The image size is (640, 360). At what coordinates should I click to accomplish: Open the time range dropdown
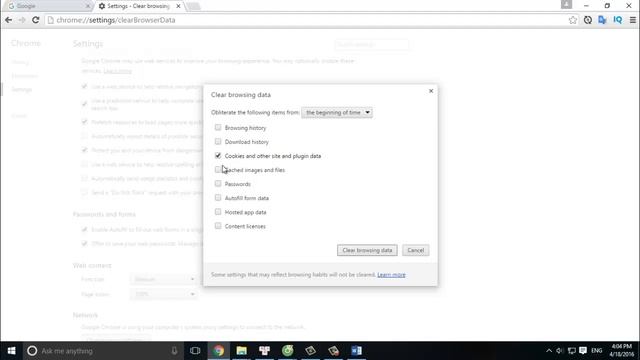[337, 112]
